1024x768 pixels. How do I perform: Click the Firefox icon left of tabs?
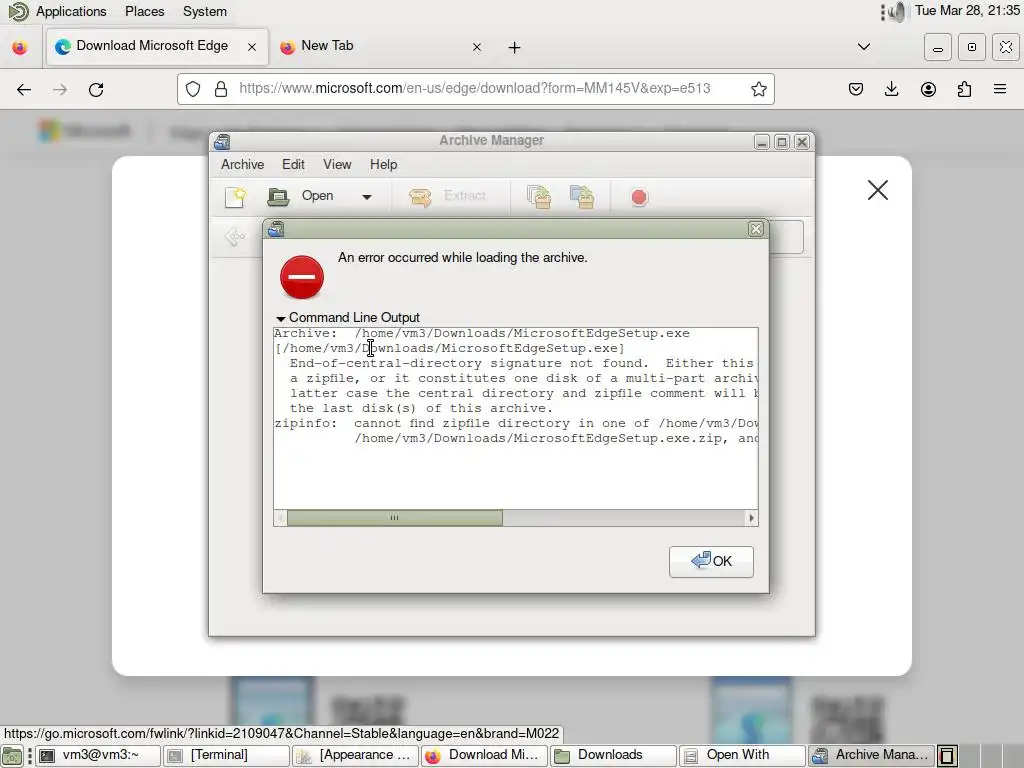pos(20,47)
